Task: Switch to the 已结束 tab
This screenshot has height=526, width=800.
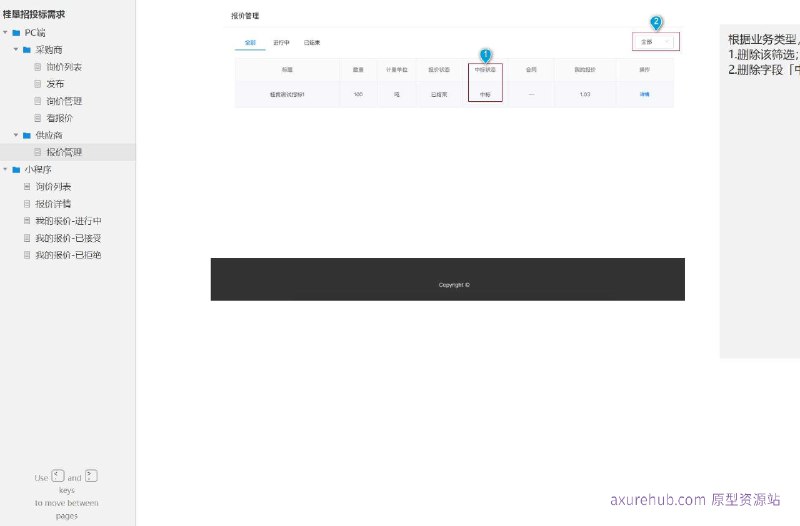Action: pos(312,42)
